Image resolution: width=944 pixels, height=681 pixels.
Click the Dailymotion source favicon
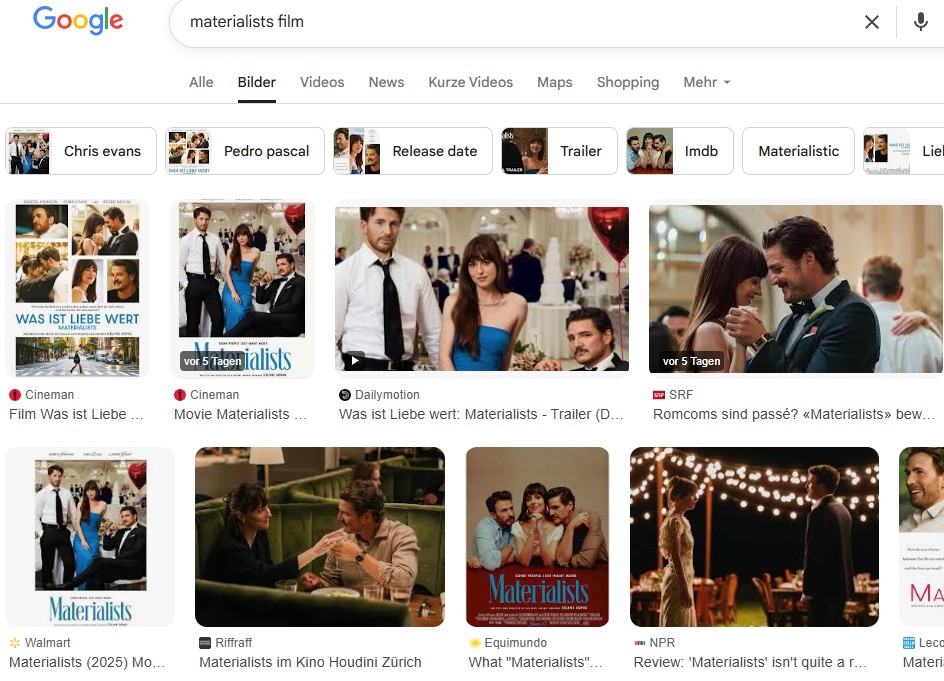(x=345, y=395)
